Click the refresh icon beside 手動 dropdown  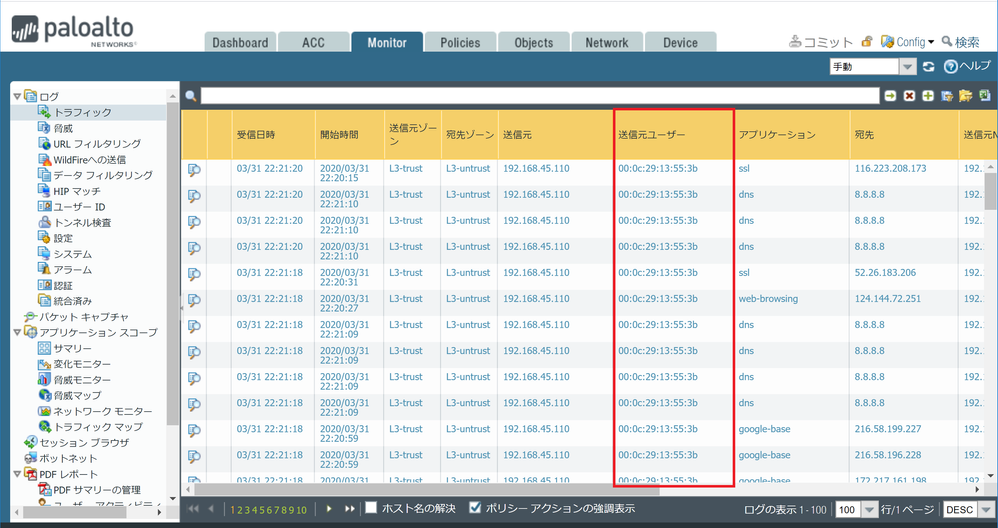point(929,67)
